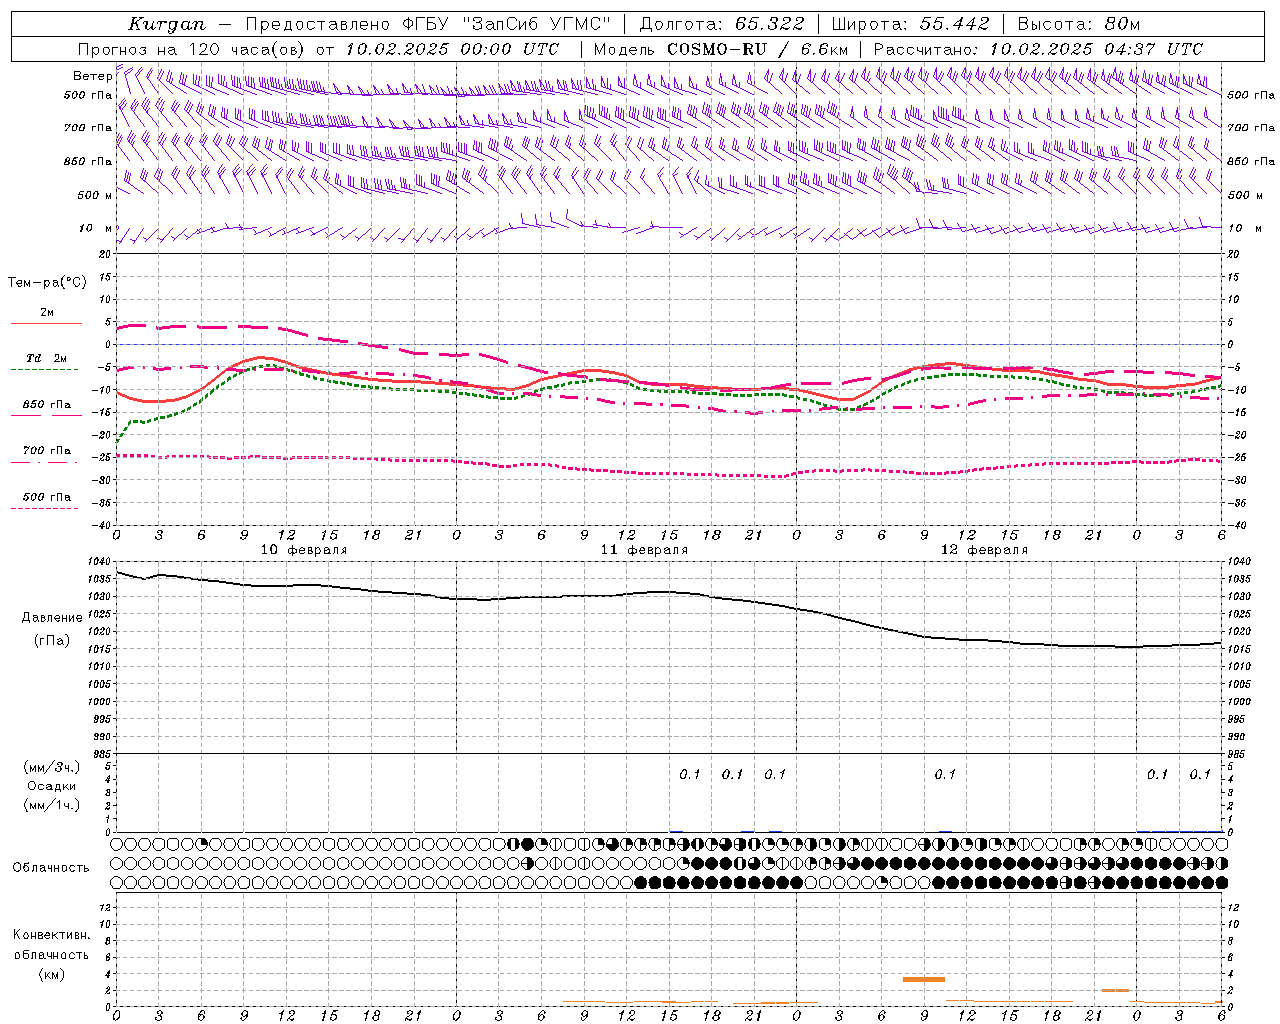Click the longitude value 65.322
Image resolution: width=1280 pixels, height=1024 pixels.
click(769, 24)
